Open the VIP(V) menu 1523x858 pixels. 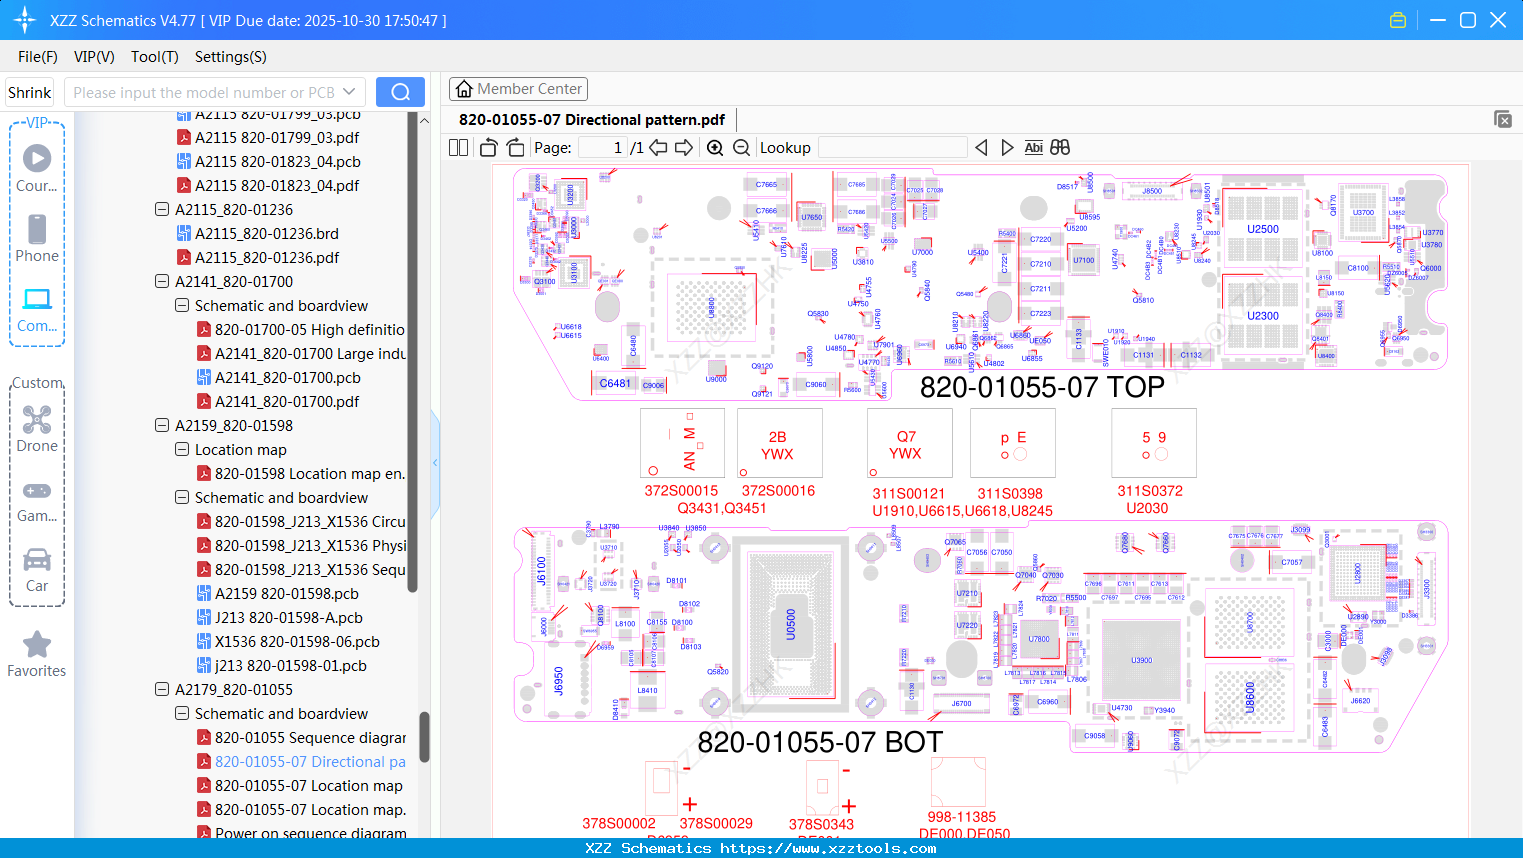click(x=94, y=57)
